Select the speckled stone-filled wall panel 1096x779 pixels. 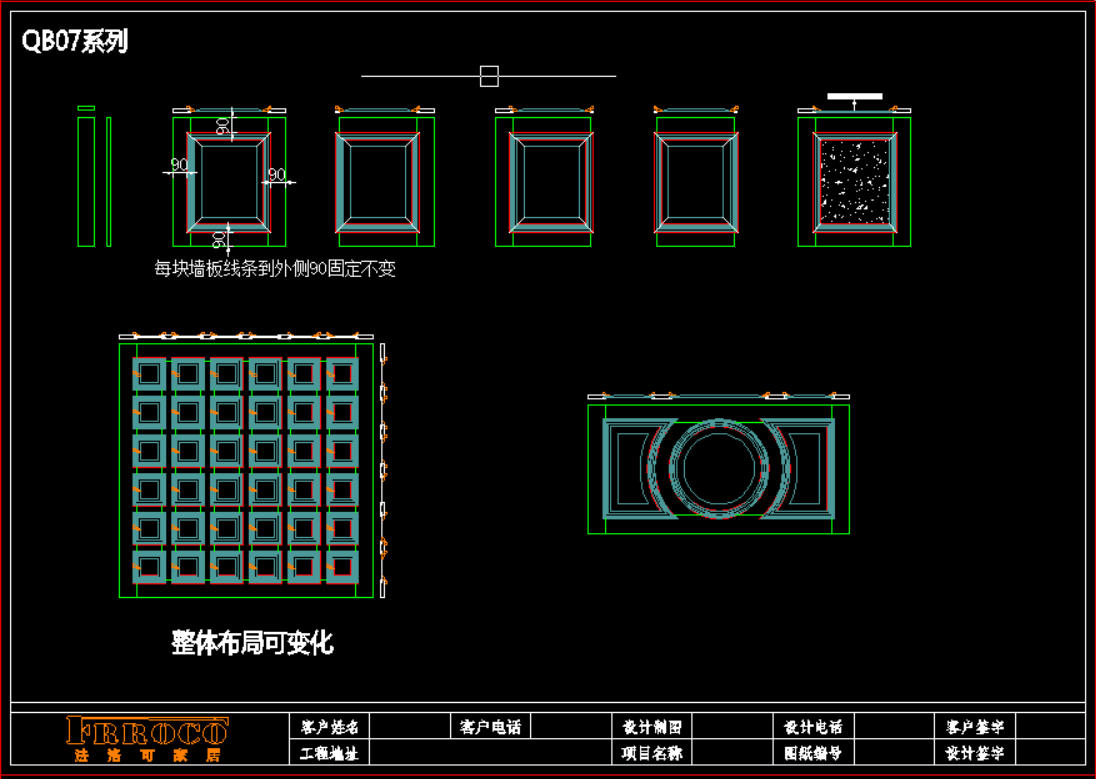coord(854,181)
